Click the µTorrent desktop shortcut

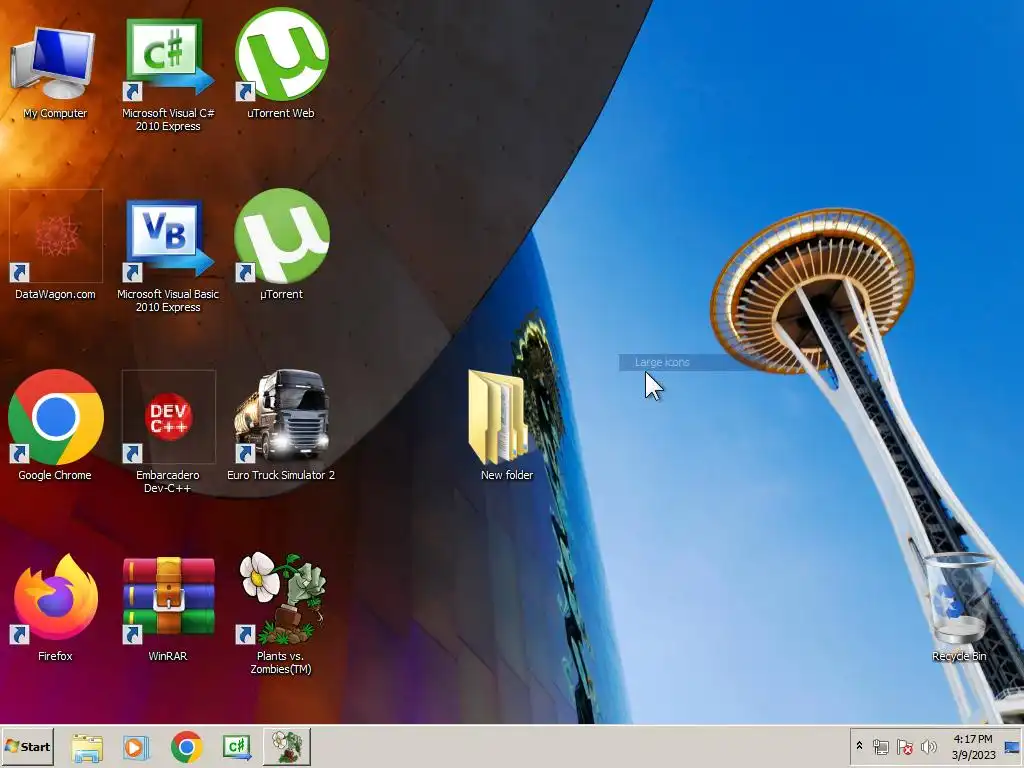(281, 245)
